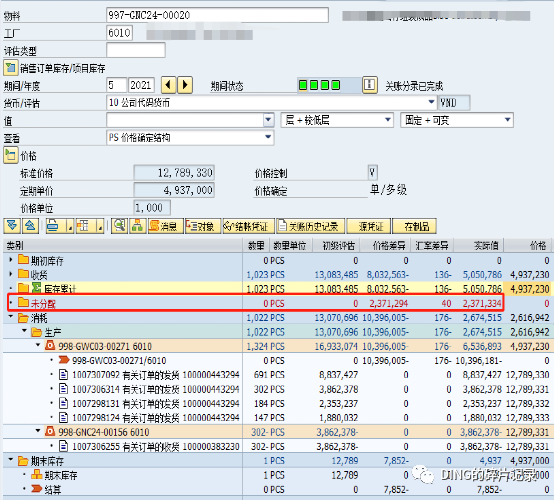Open the 货币/评估 currency dropdown

coord(431,102)
